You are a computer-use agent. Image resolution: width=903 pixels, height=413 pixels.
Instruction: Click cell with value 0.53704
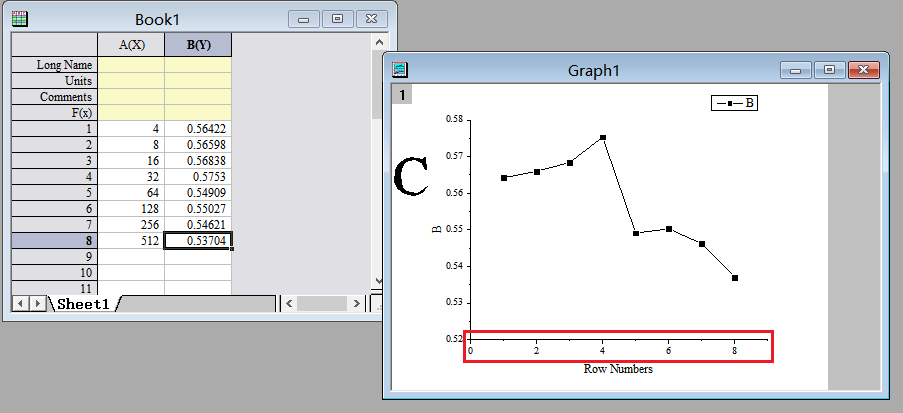coord(198,241)
